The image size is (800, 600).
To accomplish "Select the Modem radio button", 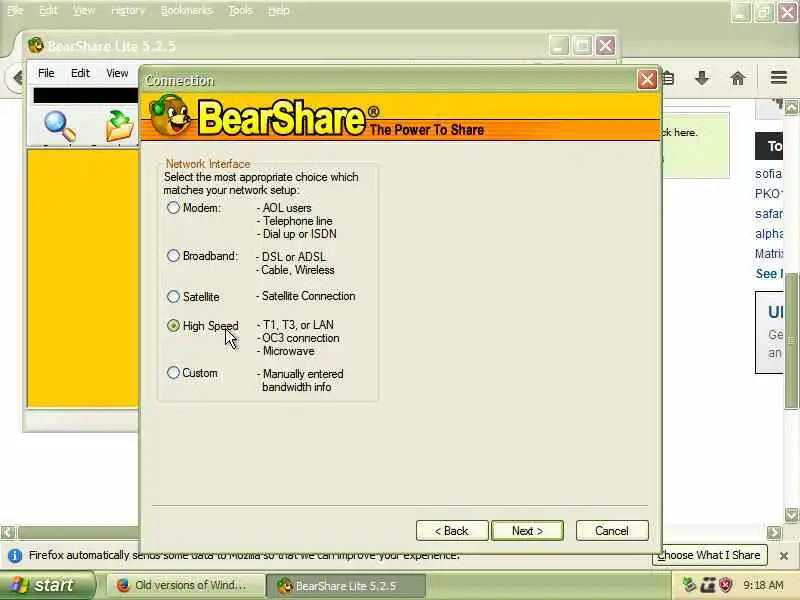I will [x=173, y=208].
